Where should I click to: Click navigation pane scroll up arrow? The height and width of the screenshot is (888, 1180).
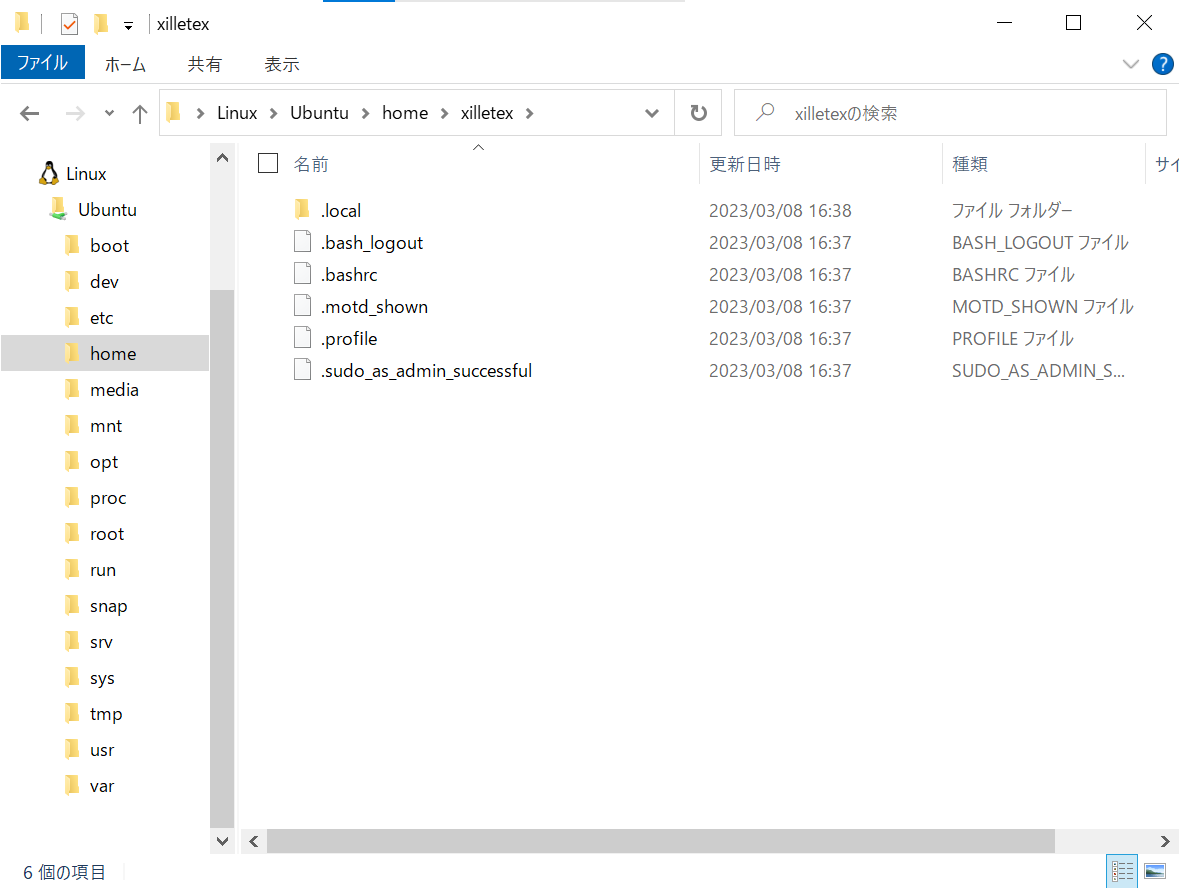[222, 158]
